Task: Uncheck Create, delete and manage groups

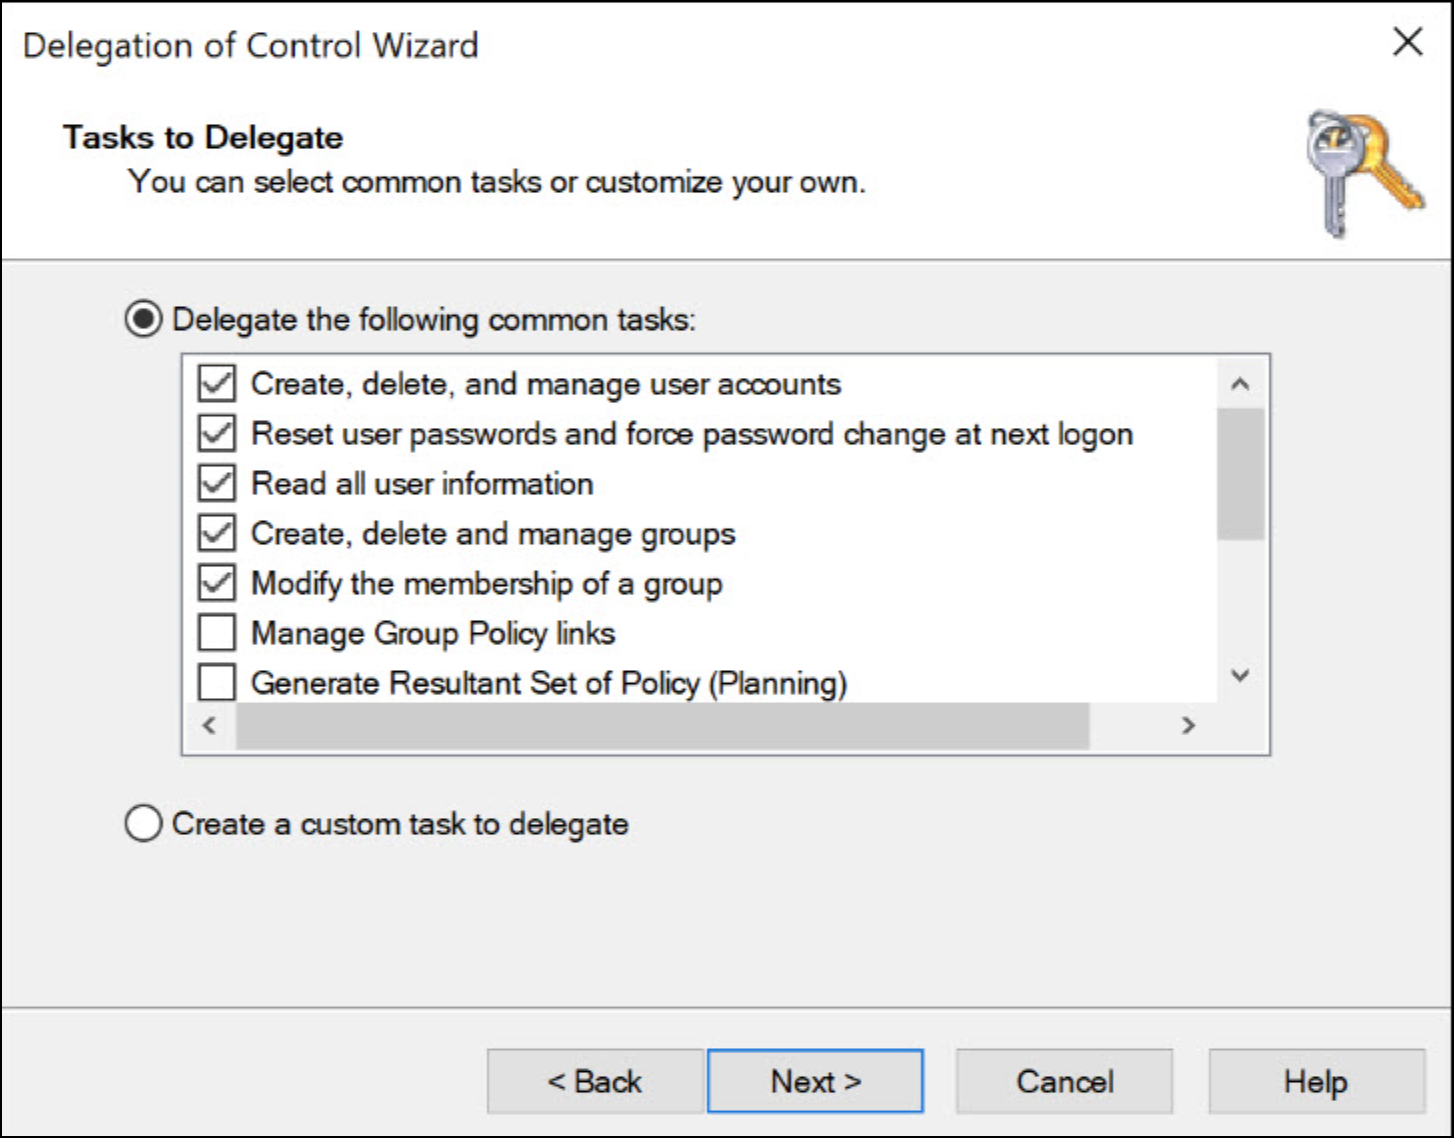Action: click(217, 533)
